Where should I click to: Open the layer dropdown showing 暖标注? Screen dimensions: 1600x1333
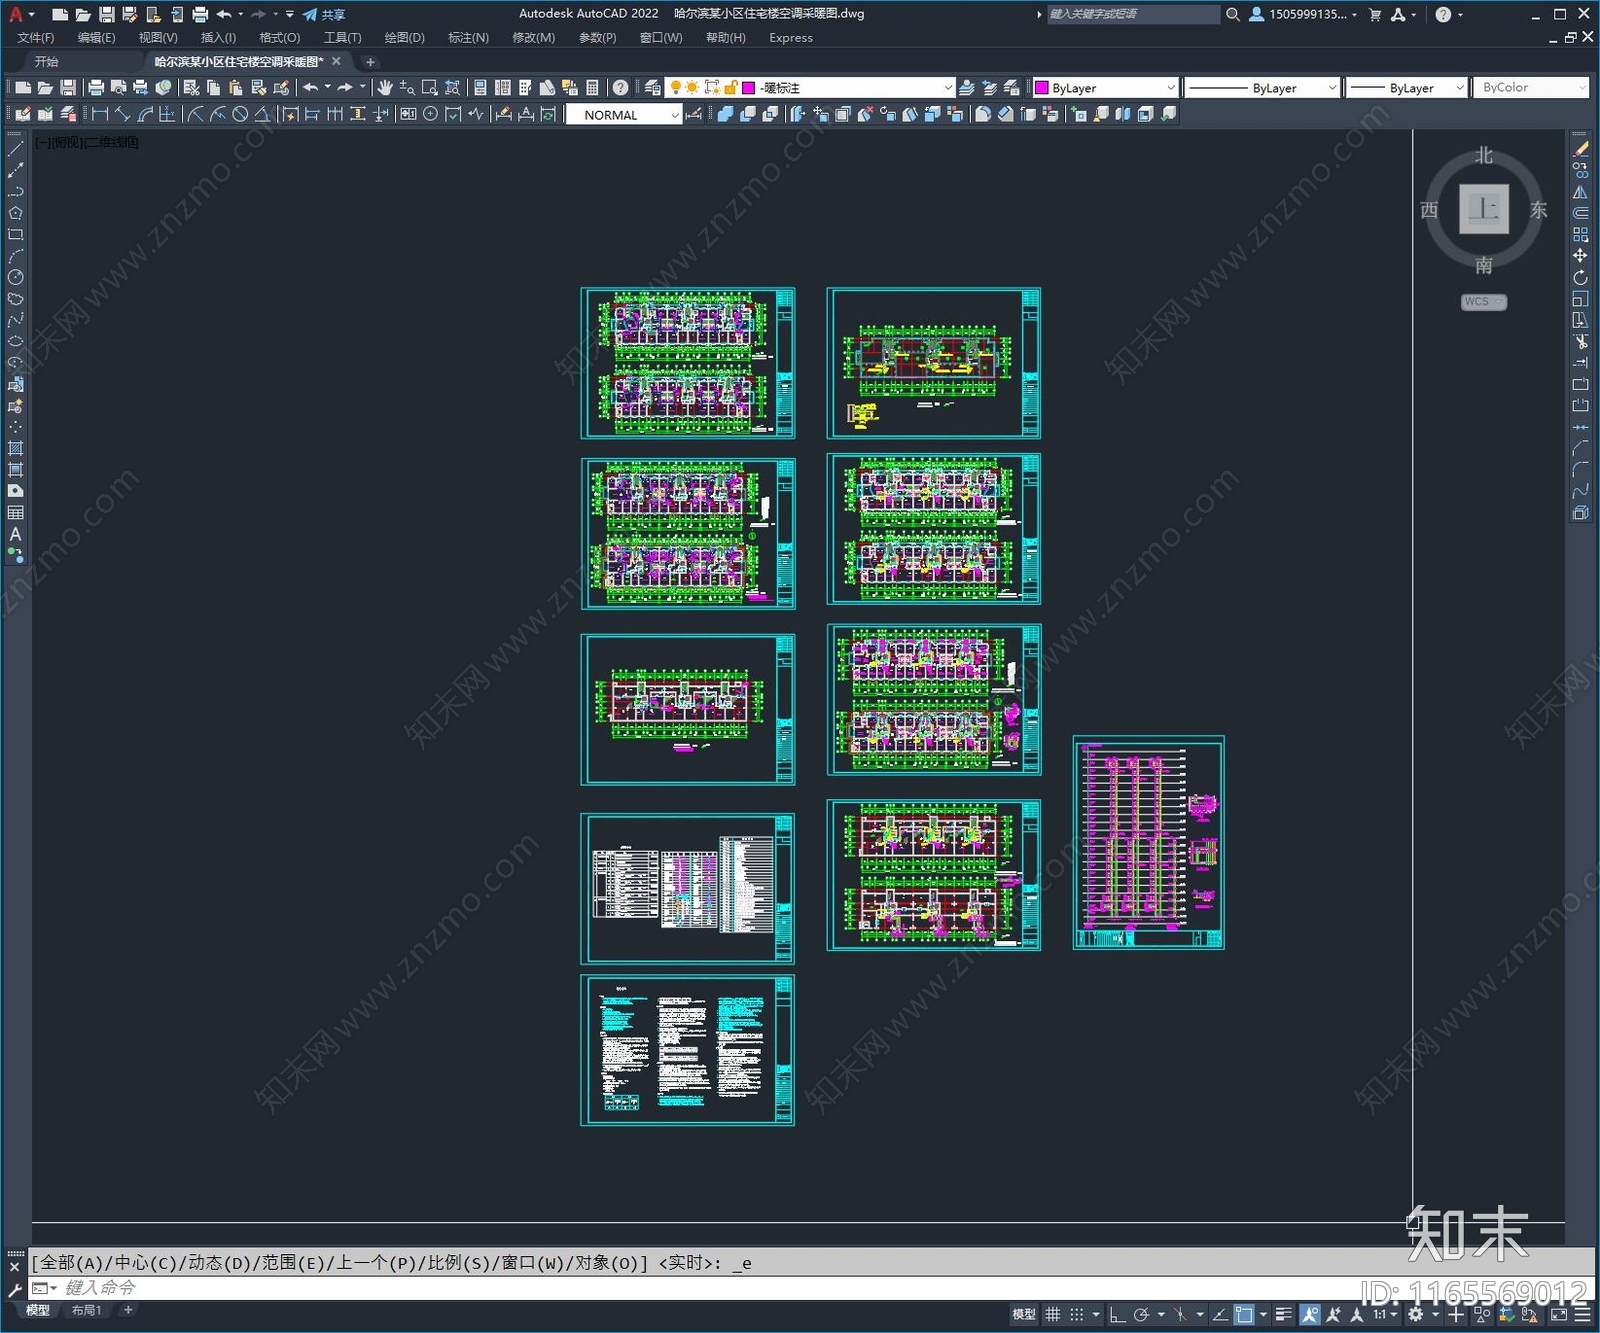(x=850, y=88)
